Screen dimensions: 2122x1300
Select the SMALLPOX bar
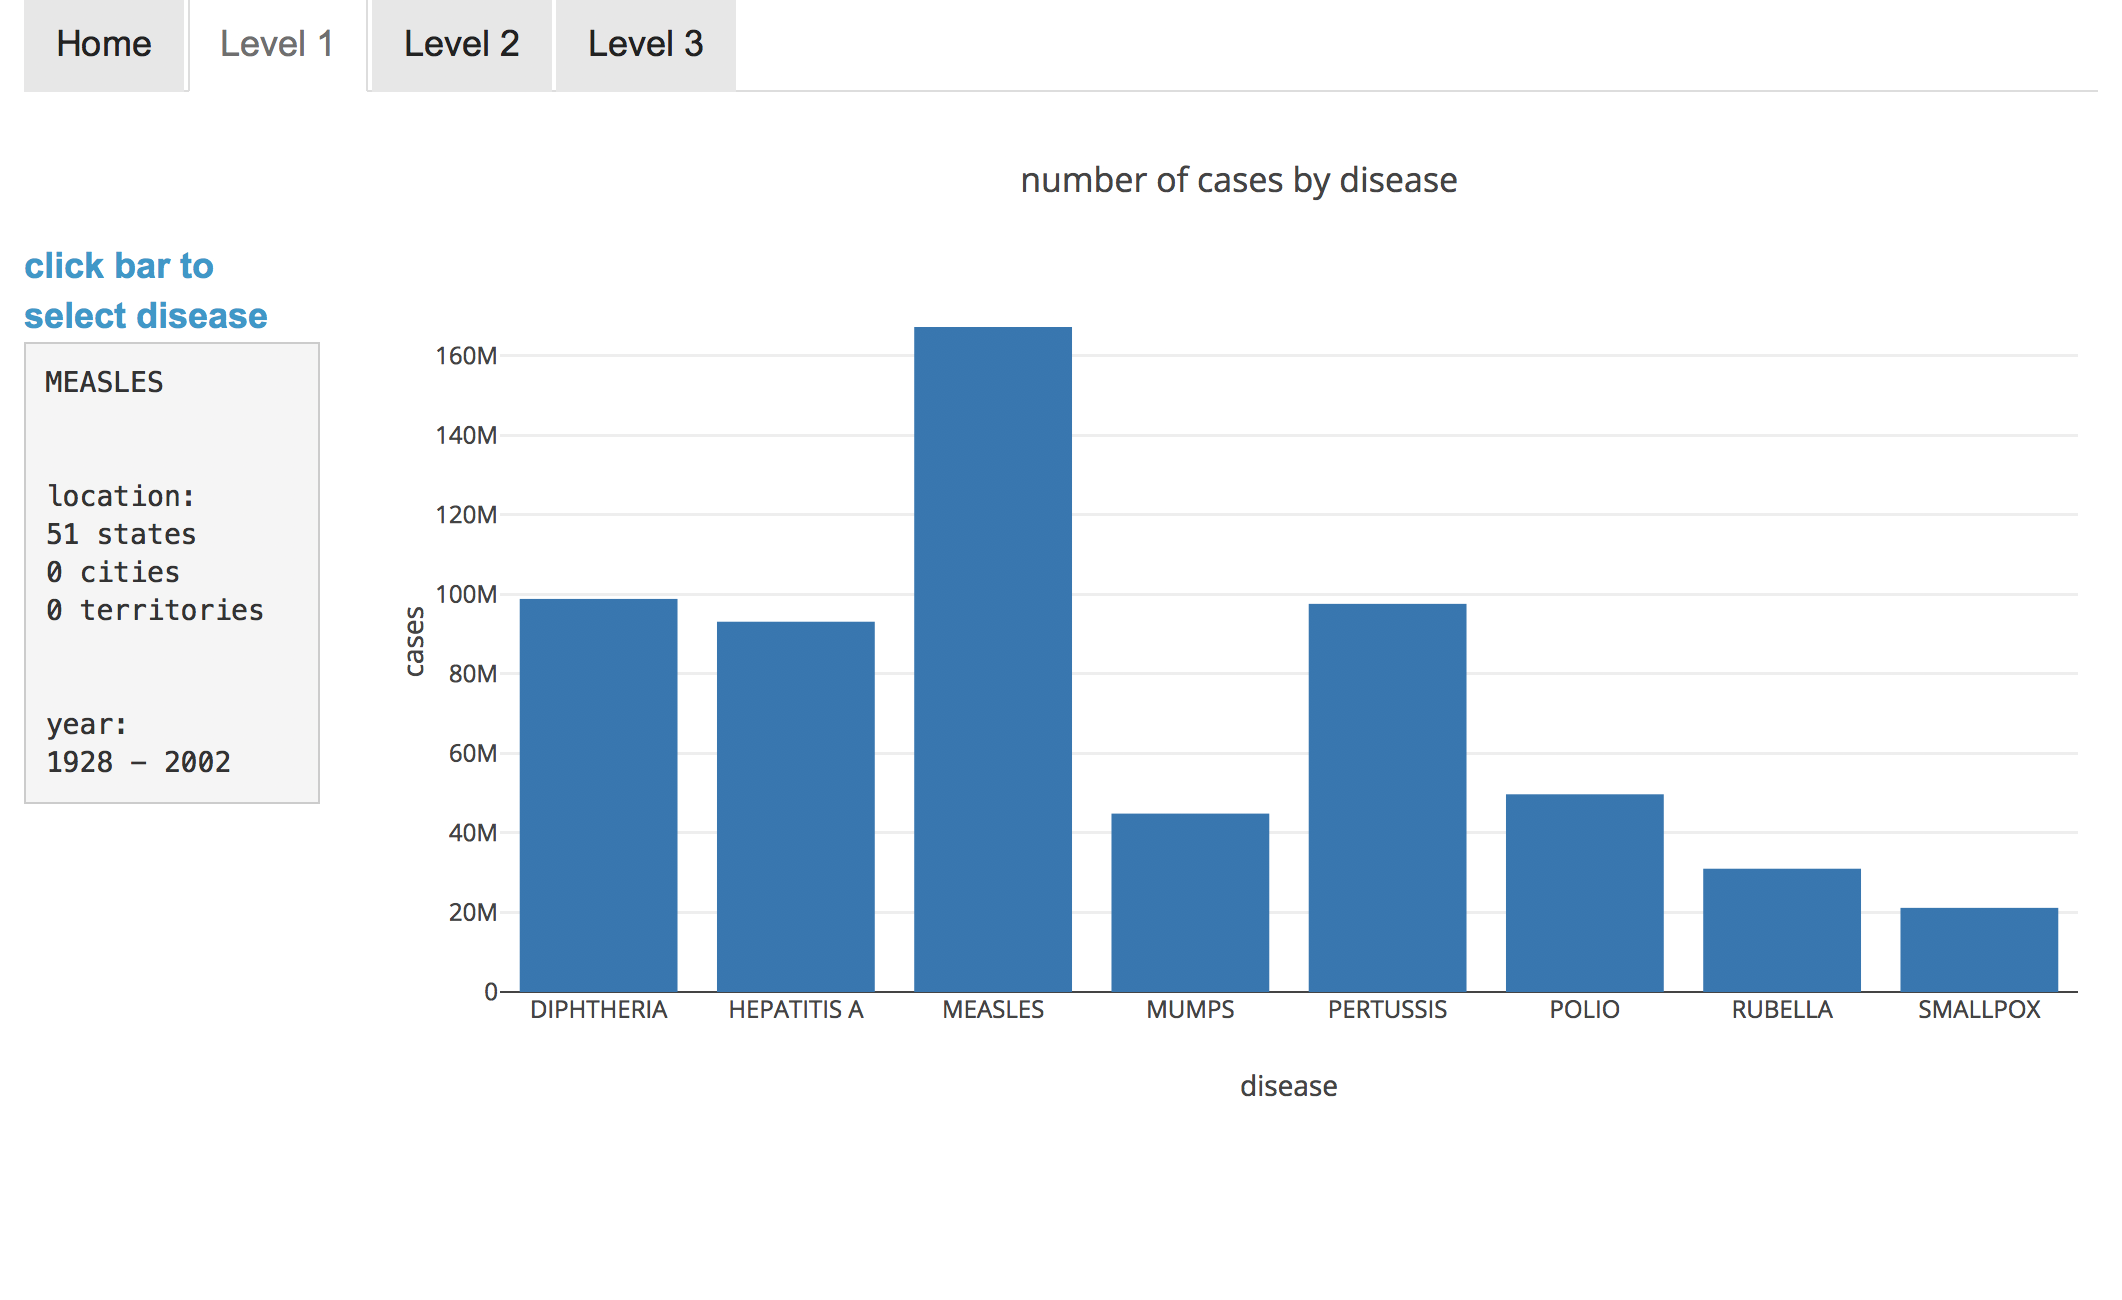pyautogui.click(x=1978, y=949)
